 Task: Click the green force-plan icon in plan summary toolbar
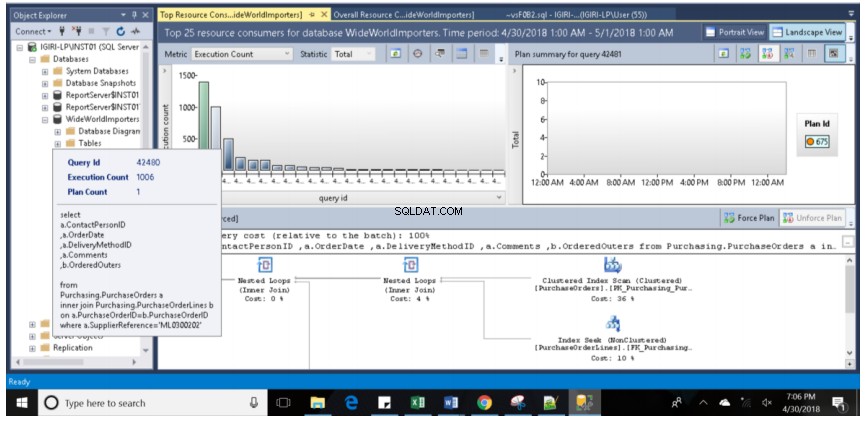(x=745, y=54)
